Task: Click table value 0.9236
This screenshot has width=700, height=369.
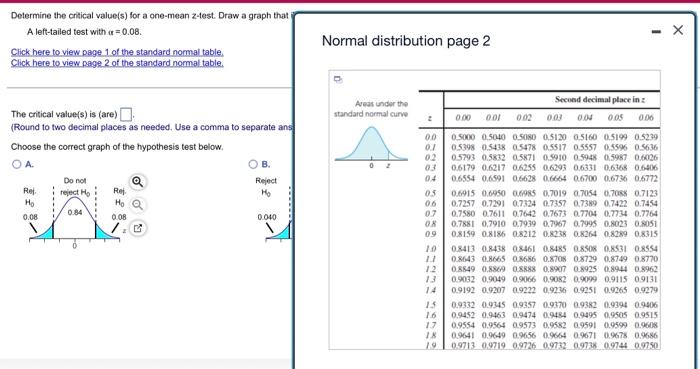Action: point(555,290)
